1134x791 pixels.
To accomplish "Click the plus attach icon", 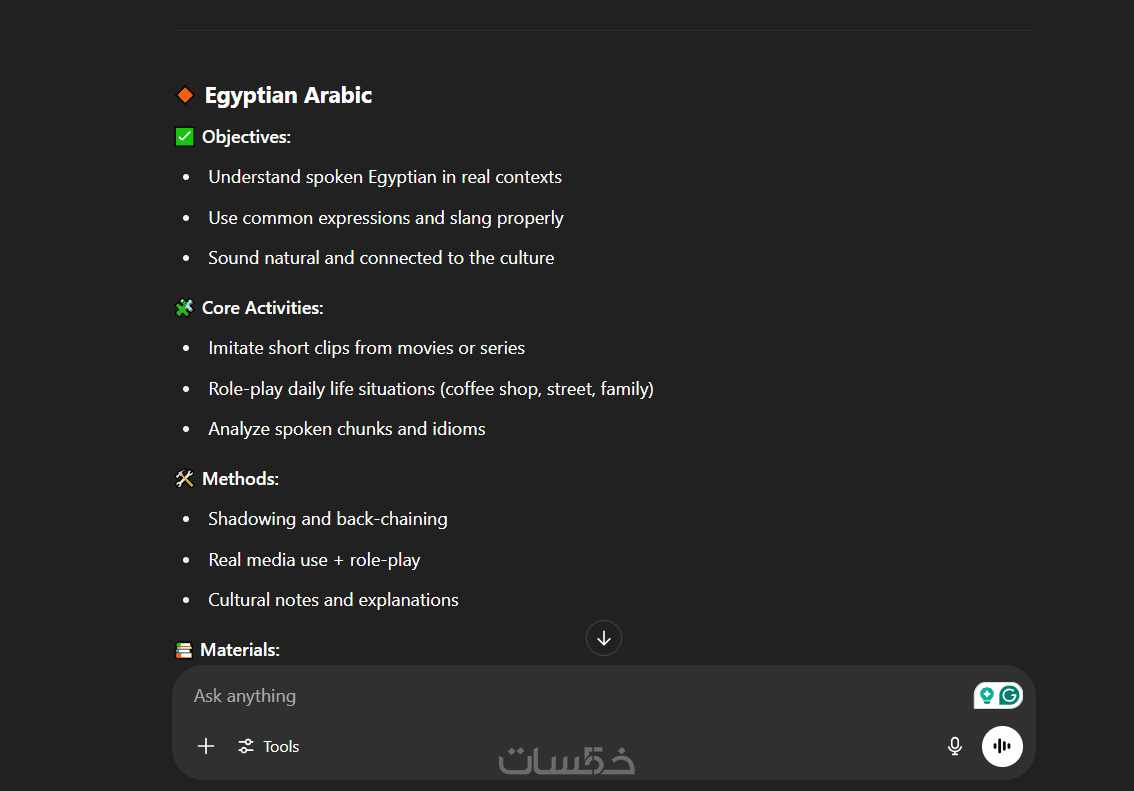I will click(206, 746).
